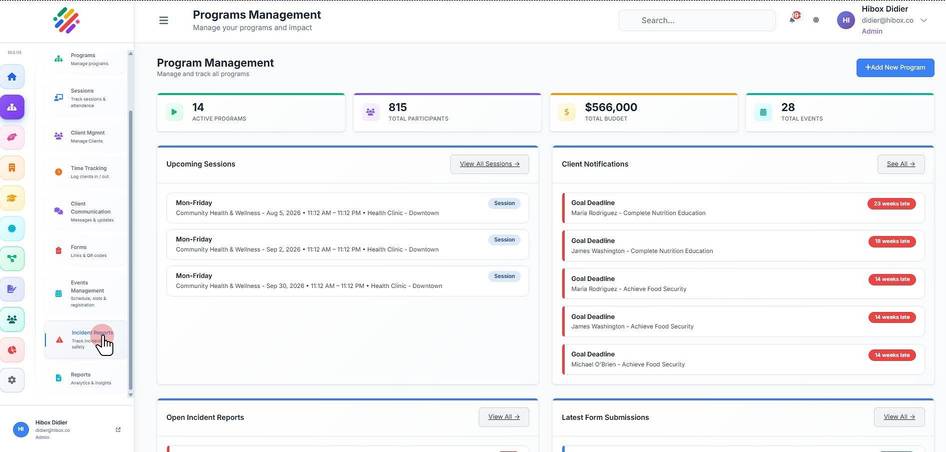
Task: Select the purple Programs module rail icon
Action: pyautogui.click(x=12, y=107)
